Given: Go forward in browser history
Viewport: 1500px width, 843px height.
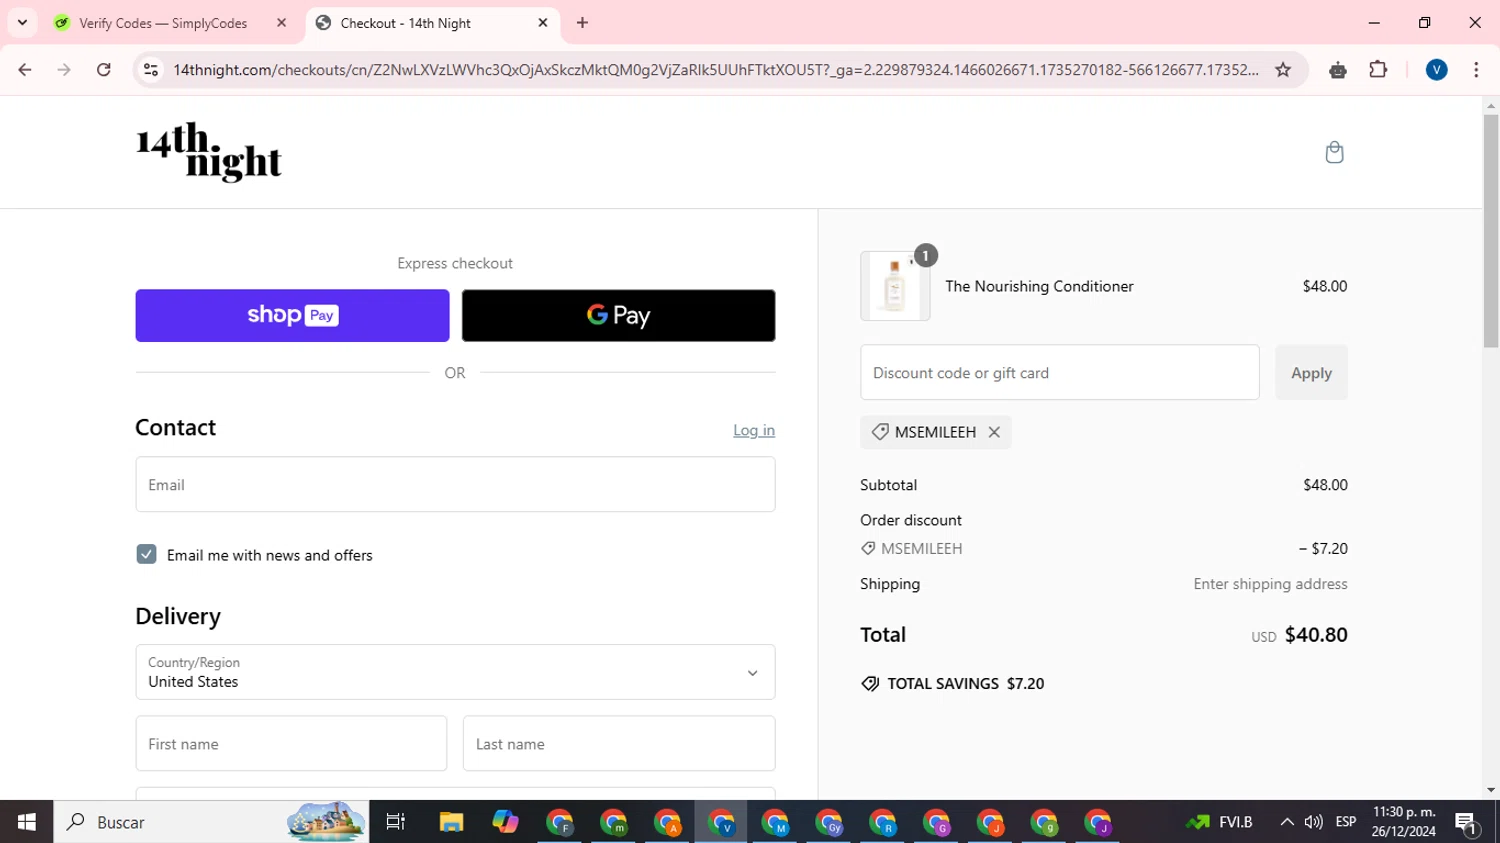Looking at the screenshot, I should pyautogui.click(x=64, y=70).
